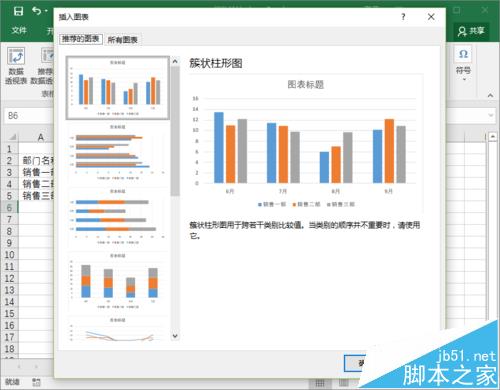Open the 文件 menu in Excel

click(19, 31)
